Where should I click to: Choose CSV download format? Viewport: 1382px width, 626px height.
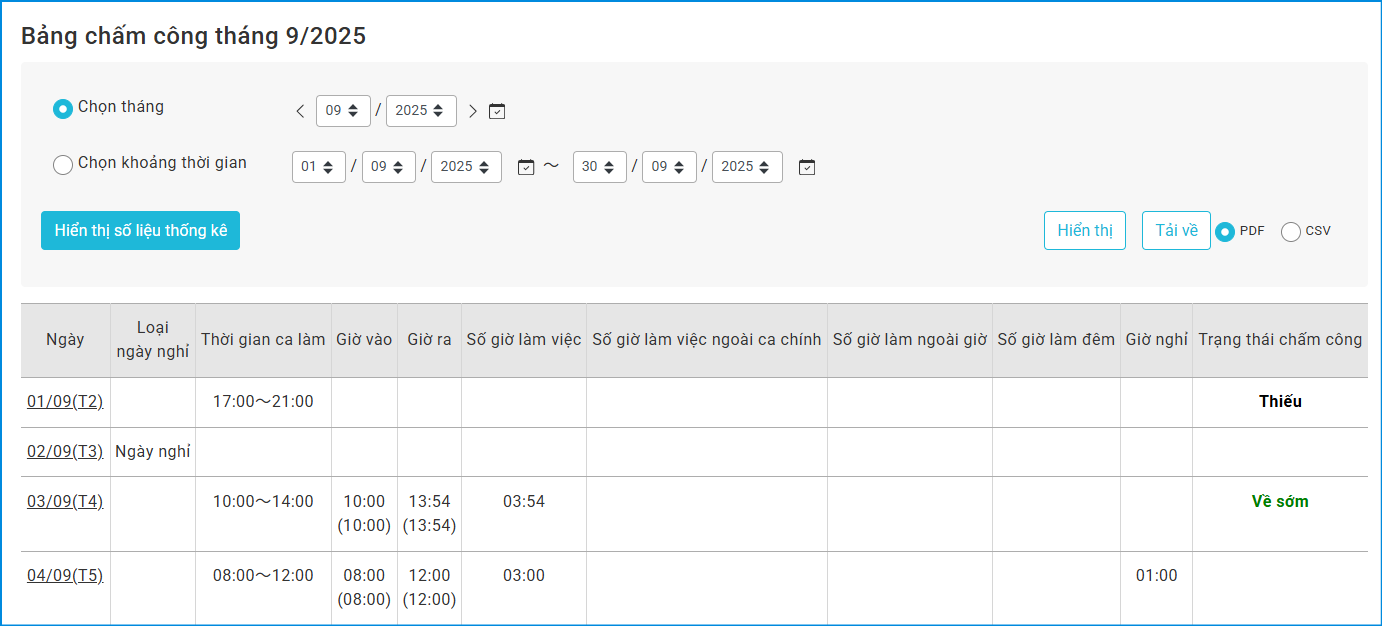1291,231
